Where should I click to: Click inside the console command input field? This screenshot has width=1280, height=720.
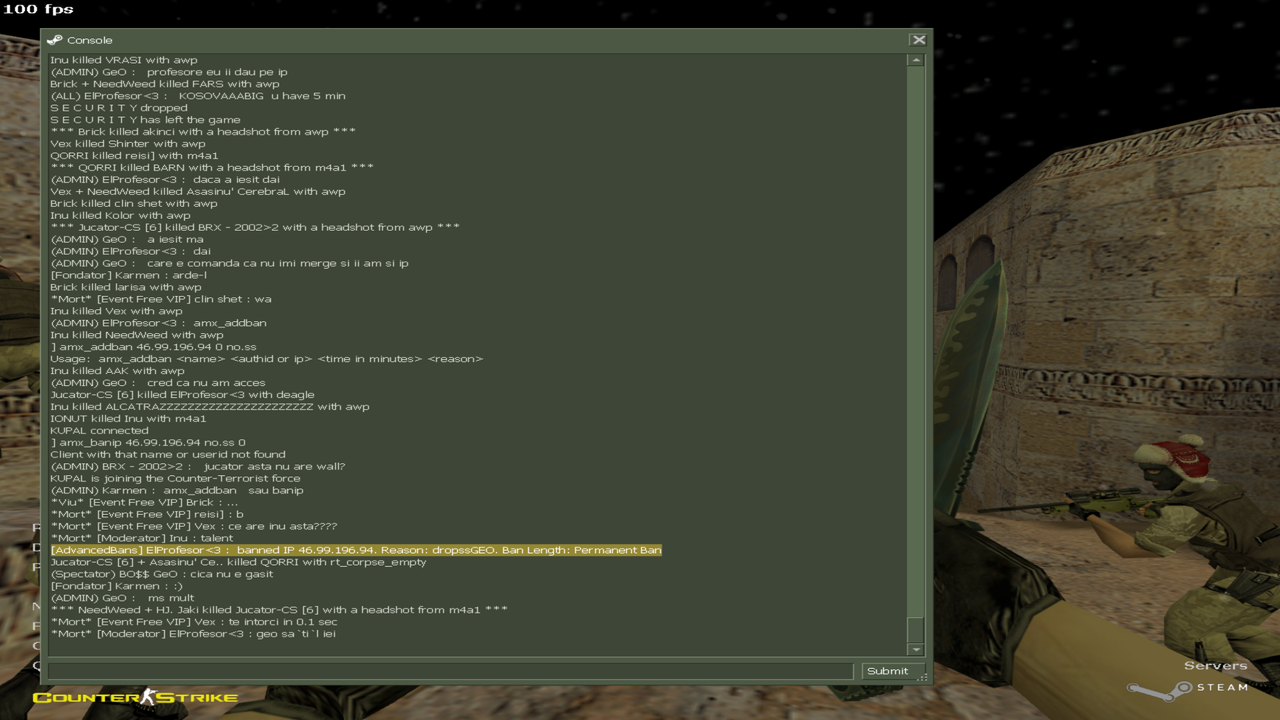450,670
